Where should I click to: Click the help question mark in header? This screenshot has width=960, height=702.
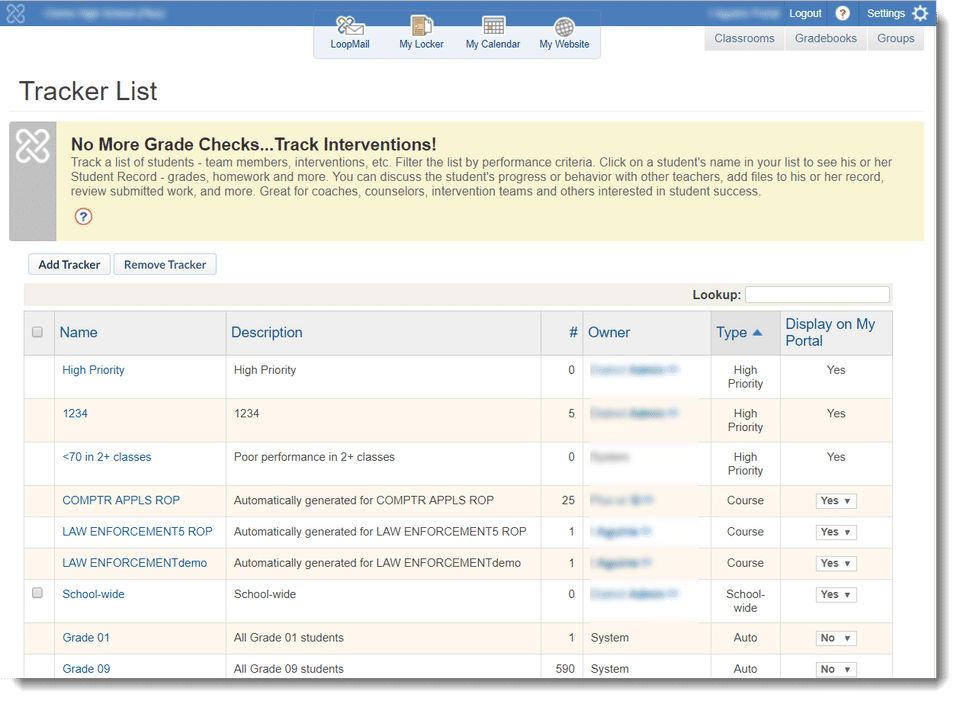pos(842,13)
